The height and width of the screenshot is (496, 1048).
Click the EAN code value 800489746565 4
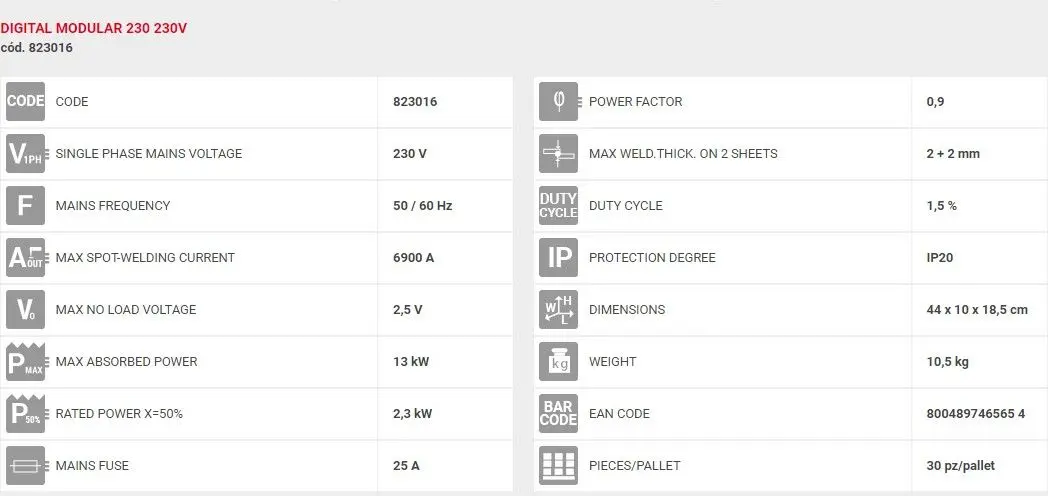(x=975, y=414)
